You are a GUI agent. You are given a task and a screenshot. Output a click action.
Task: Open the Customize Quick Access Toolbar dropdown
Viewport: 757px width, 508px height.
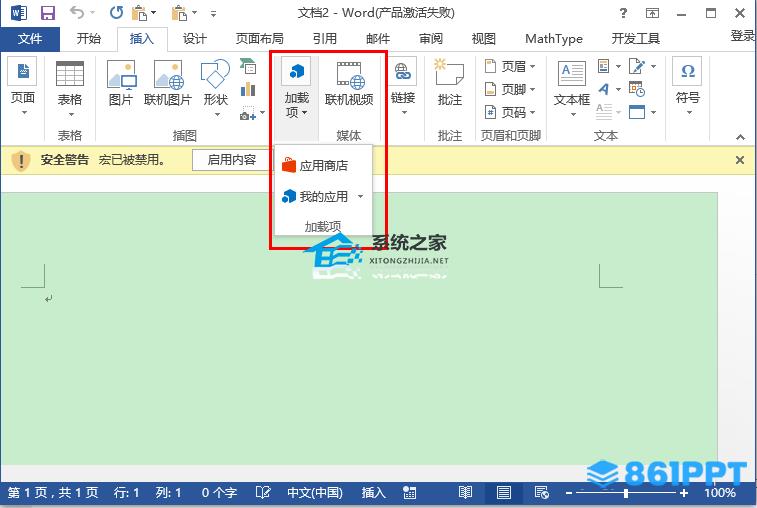(213, 14)
